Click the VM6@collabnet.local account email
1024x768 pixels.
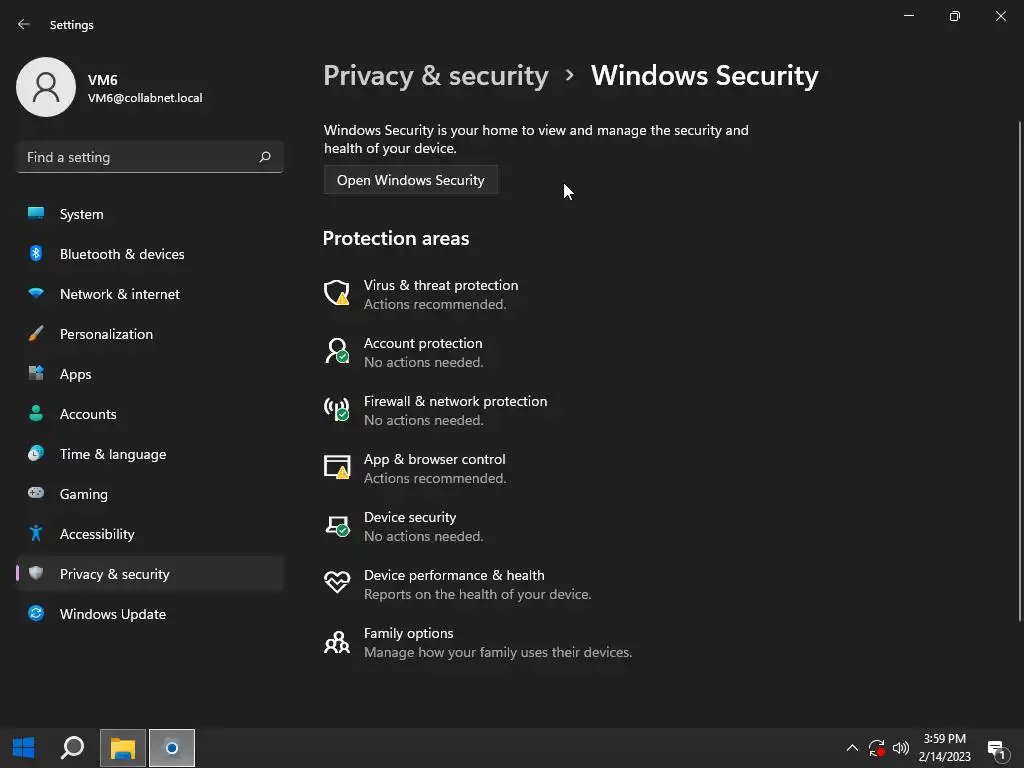(x=145, y=98)
